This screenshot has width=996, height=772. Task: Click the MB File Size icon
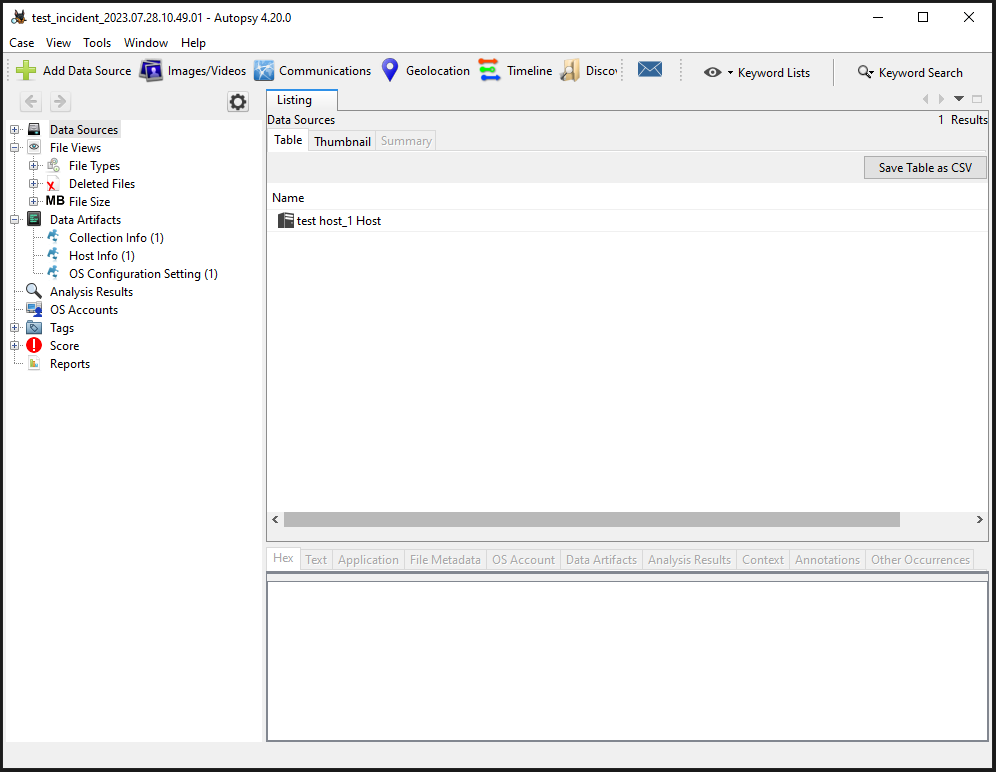point(55,201)
